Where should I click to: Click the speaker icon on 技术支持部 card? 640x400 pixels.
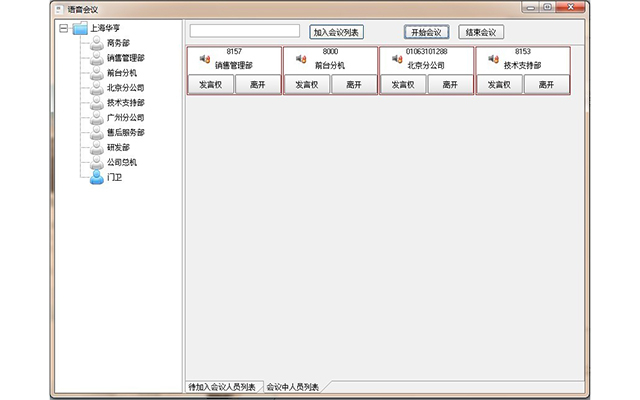pos(492,58)
